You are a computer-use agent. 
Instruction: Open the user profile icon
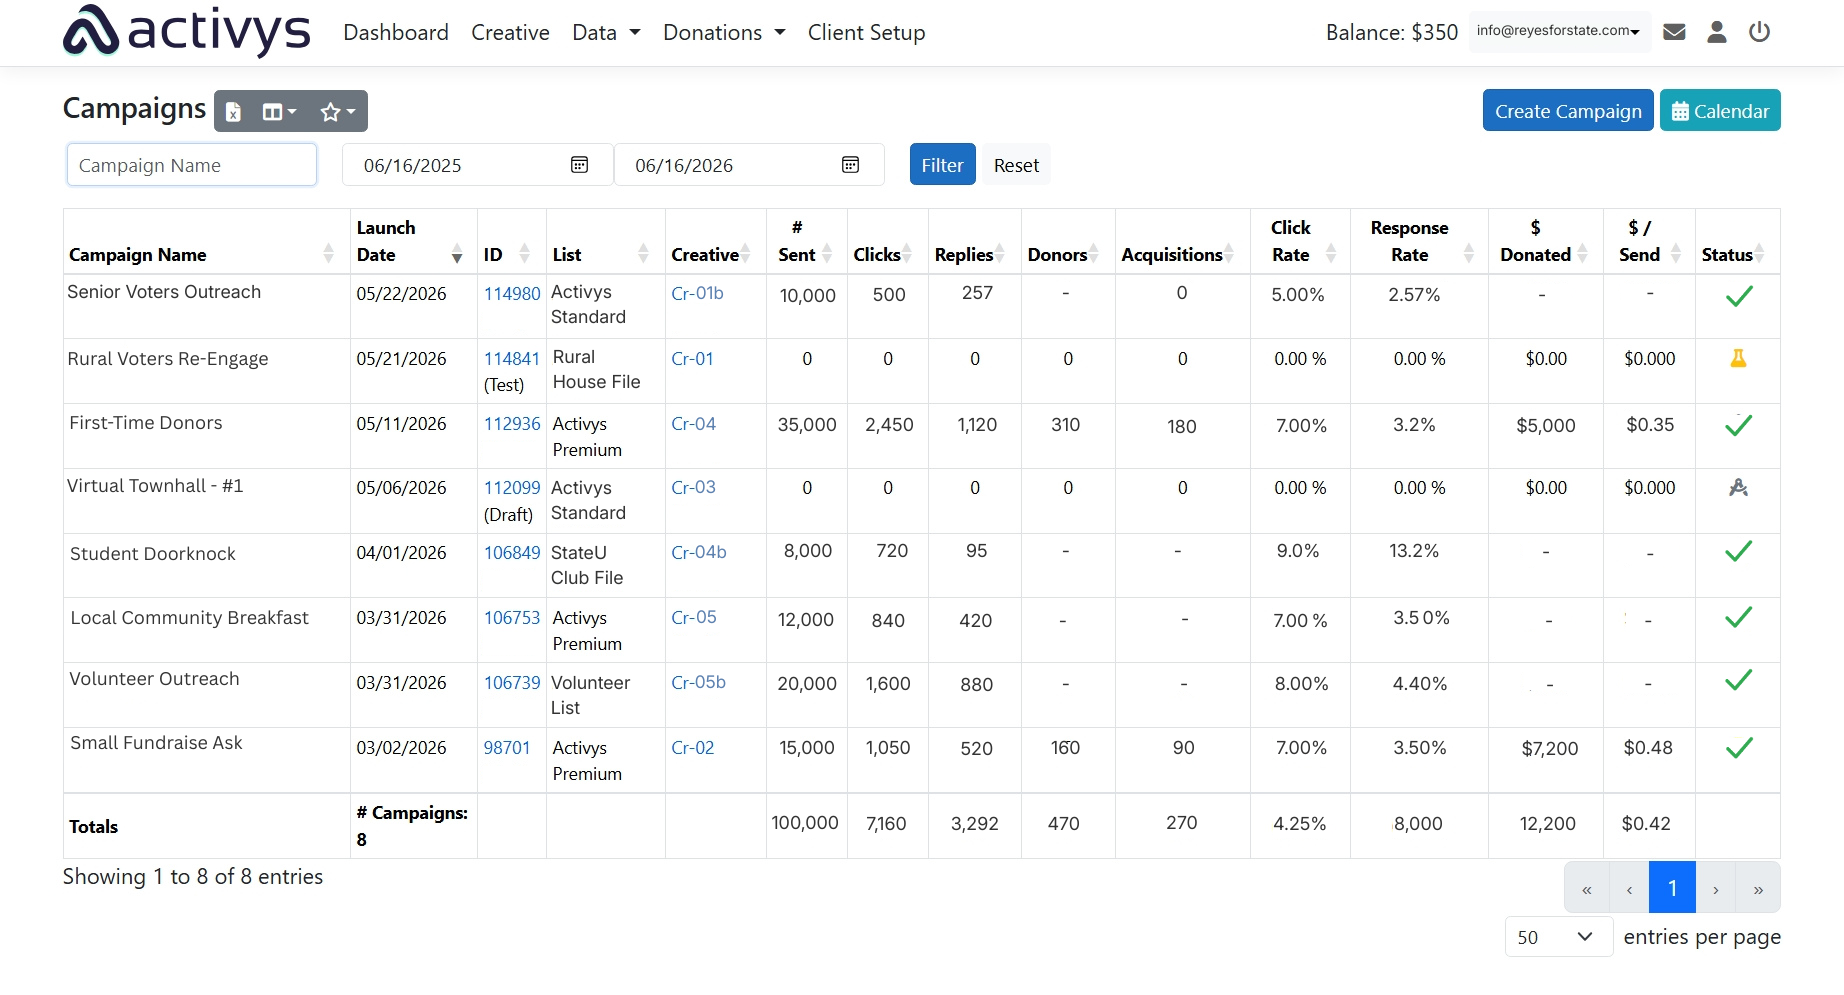(x=1717, y=32)
